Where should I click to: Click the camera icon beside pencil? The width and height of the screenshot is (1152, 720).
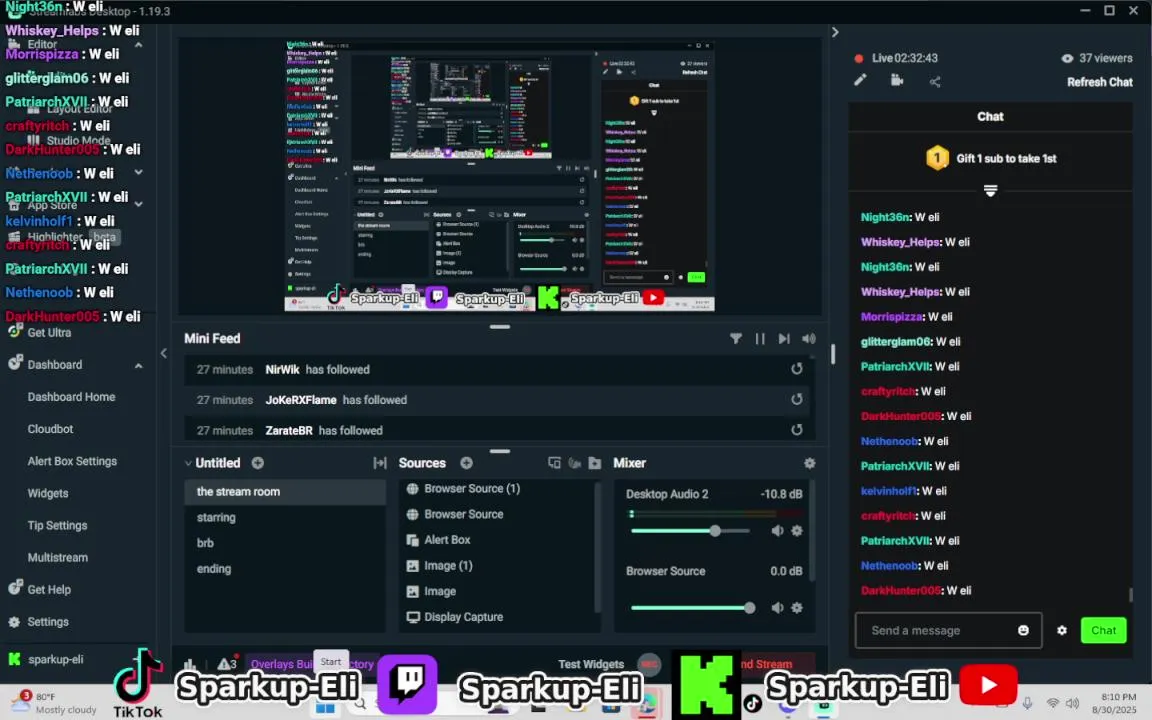897,80
